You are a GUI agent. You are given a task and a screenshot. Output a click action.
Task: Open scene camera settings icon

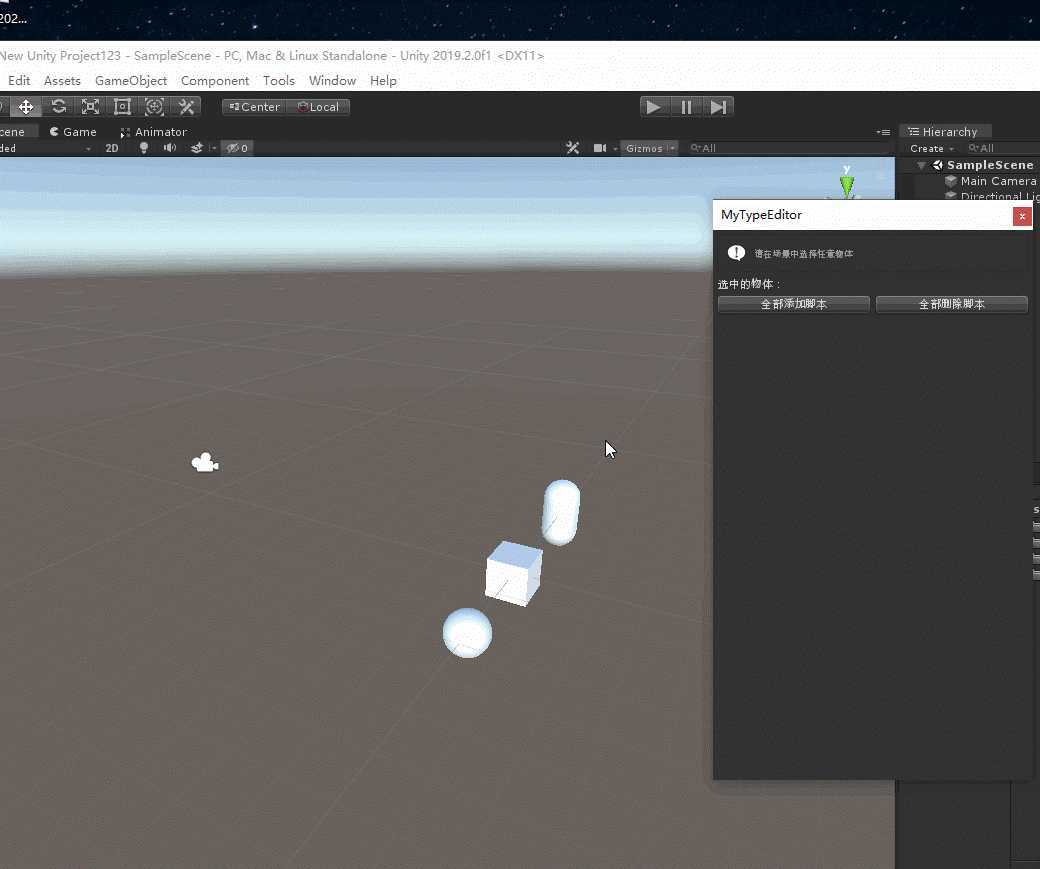tap(600, 148)
